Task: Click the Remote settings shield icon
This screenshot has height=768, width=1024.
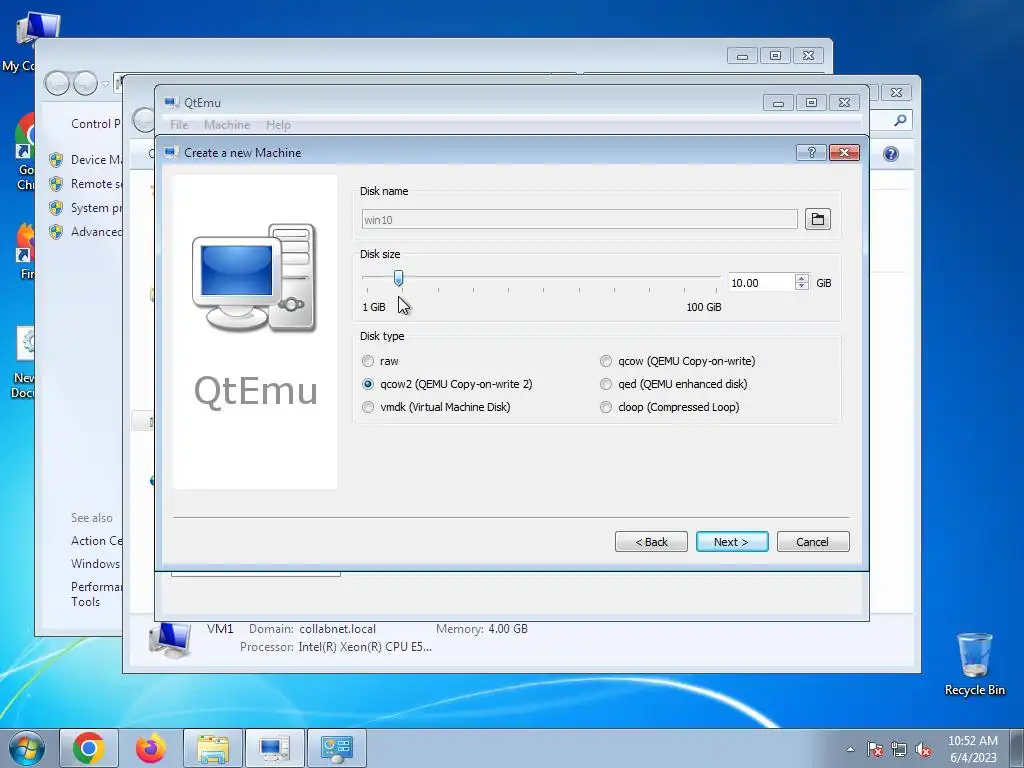Action: click(x=56, y=184)
